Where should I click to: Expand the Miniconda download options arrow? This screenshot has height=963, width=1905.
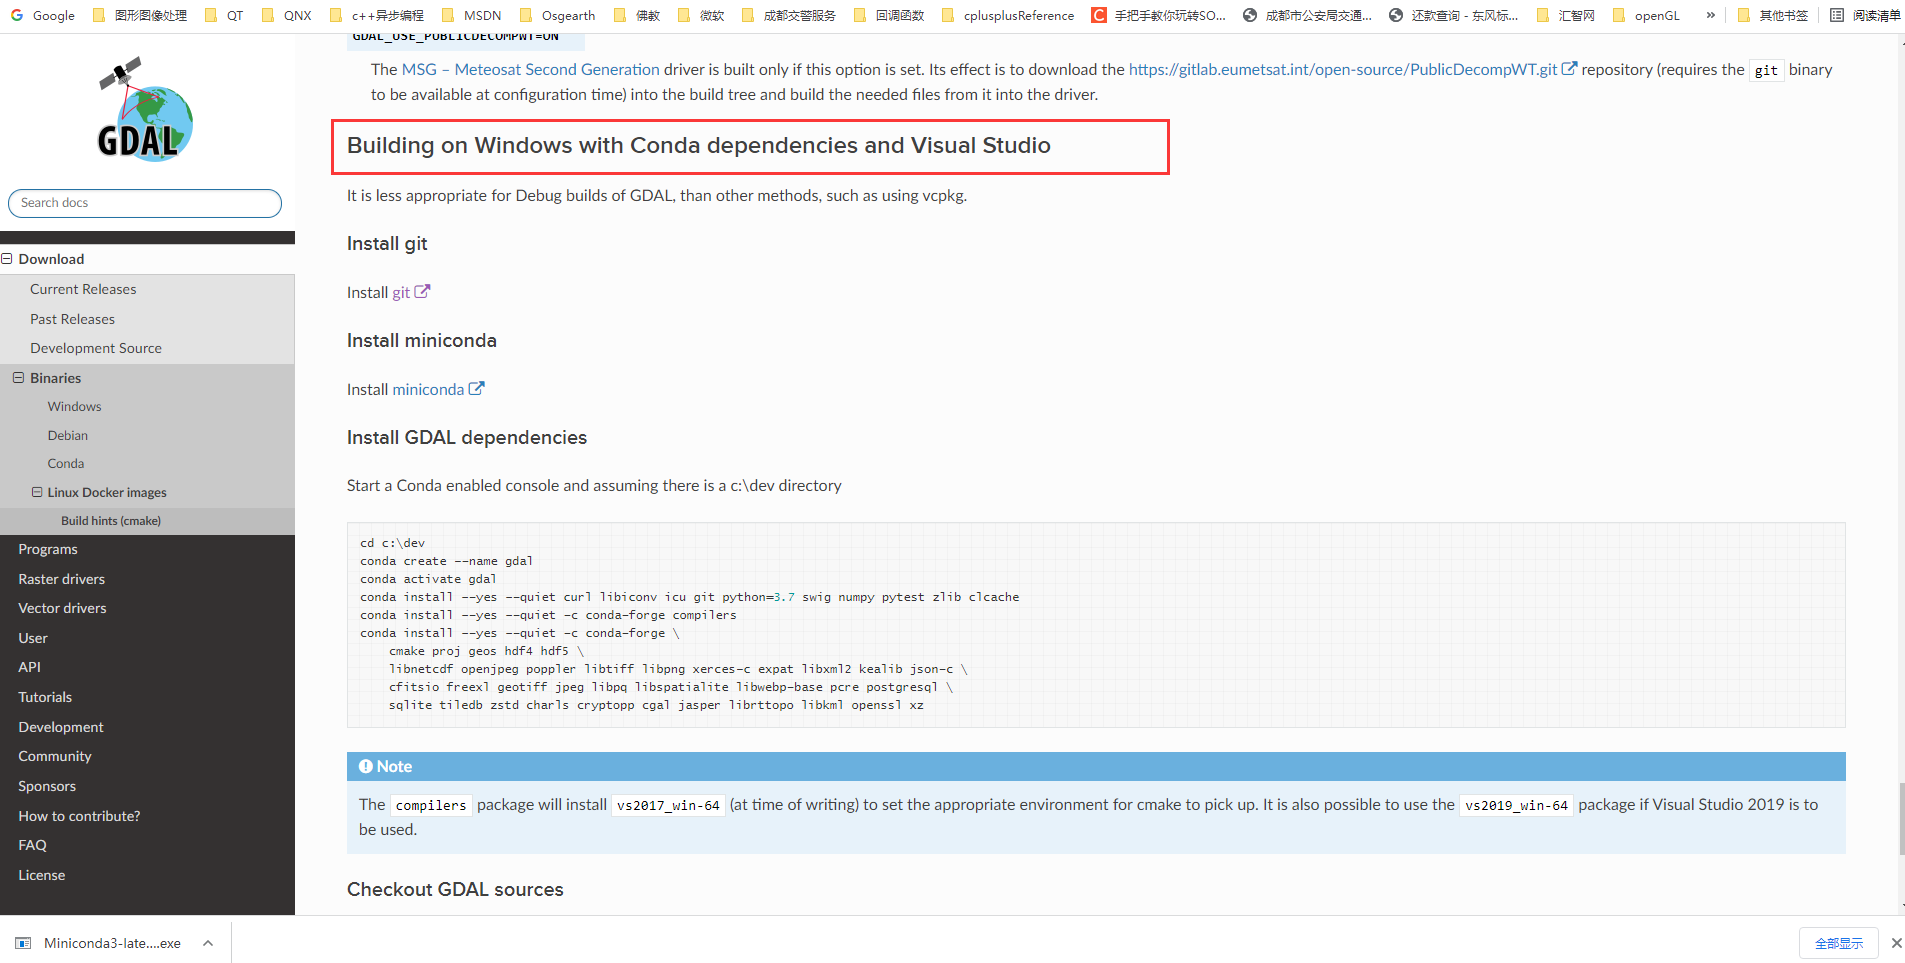(208, 943)
